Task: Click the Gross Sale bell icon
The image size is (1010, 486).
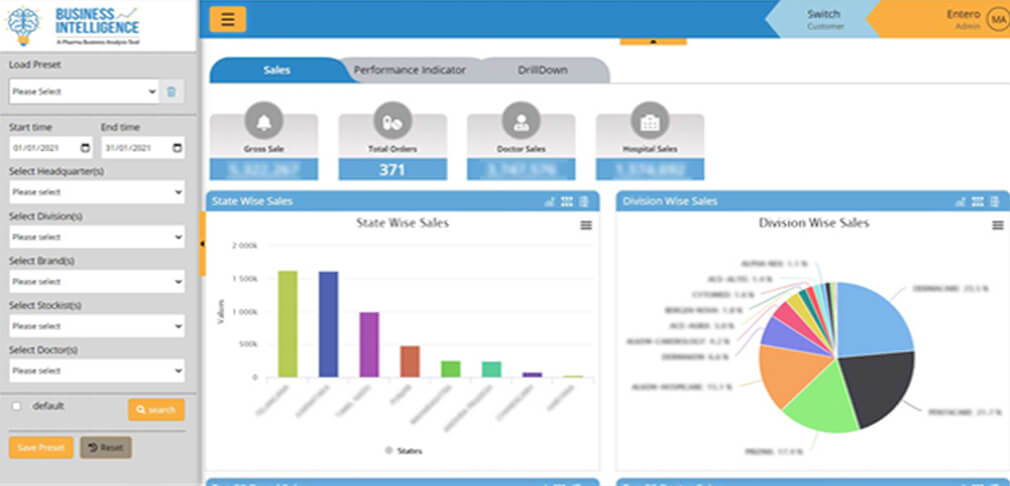Action: click(264, 121)
